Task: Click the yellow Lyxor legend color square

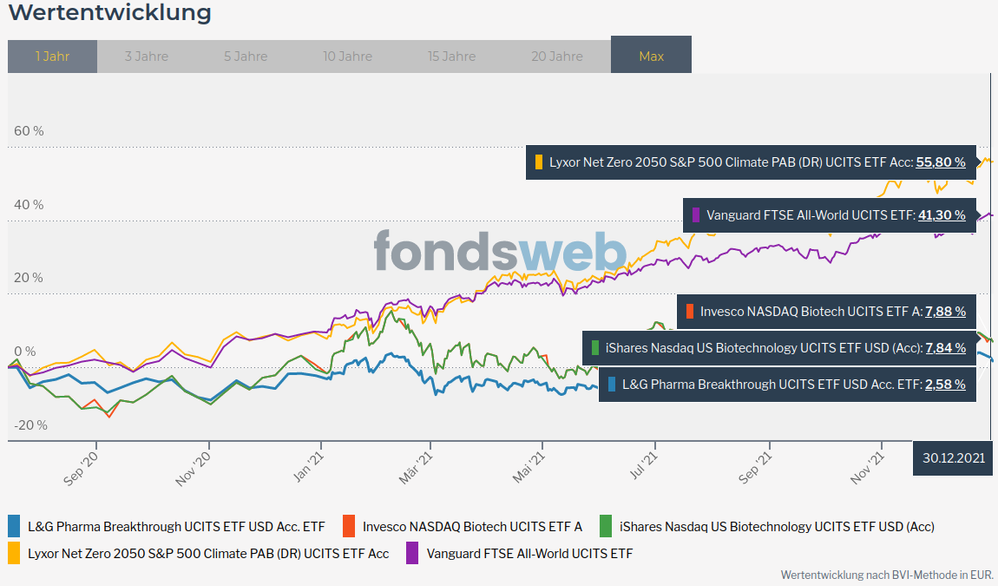Action: tap(14, 552)
